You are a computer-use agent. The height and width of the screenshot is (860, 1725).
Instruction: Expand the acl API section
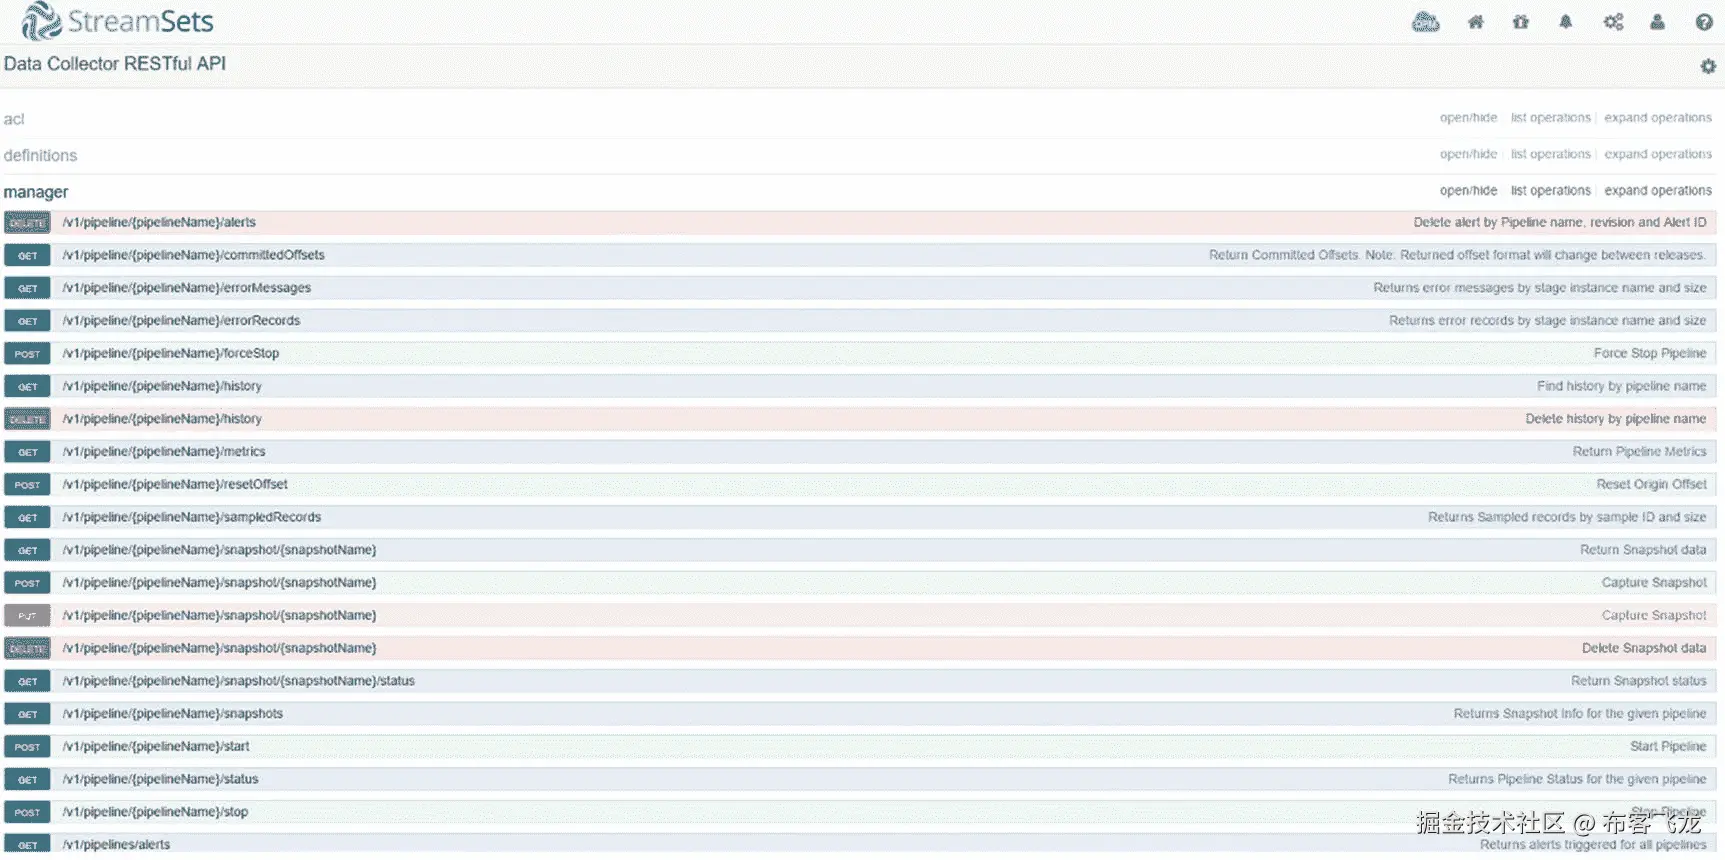pyautogui.click(x=14, y=119)
